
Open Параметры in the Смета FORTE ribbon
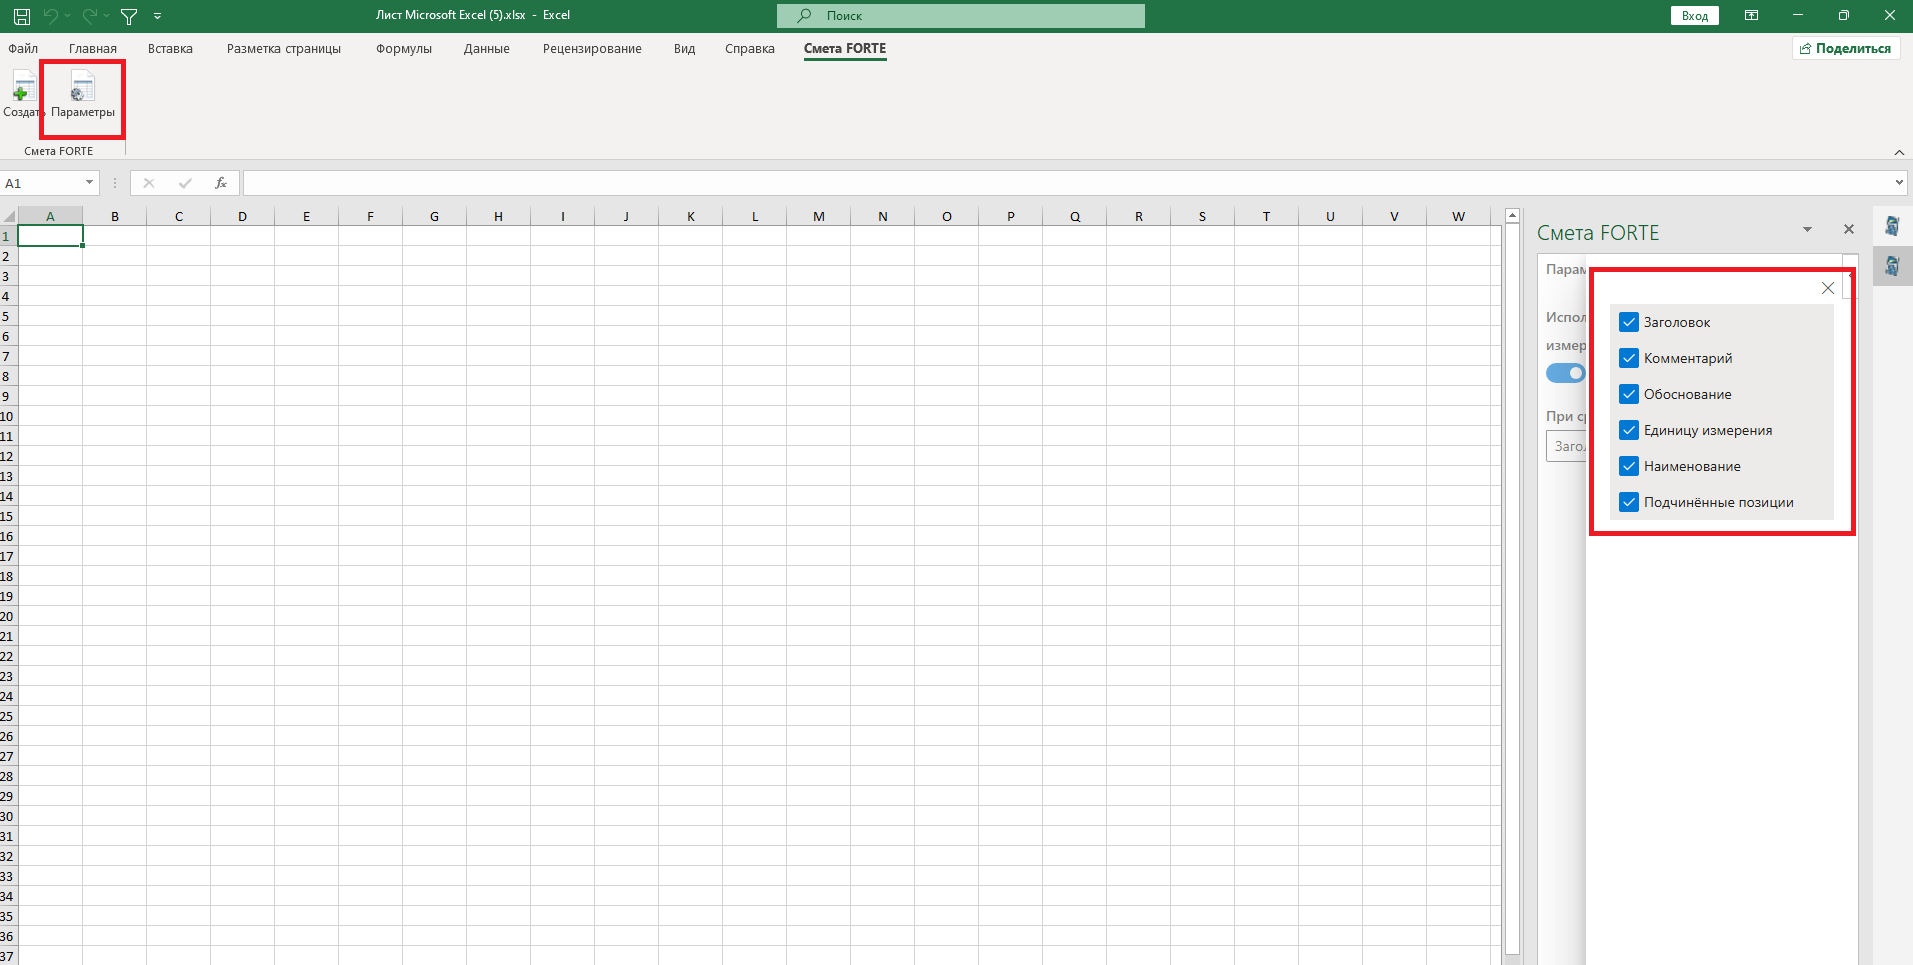pos(83,96)
